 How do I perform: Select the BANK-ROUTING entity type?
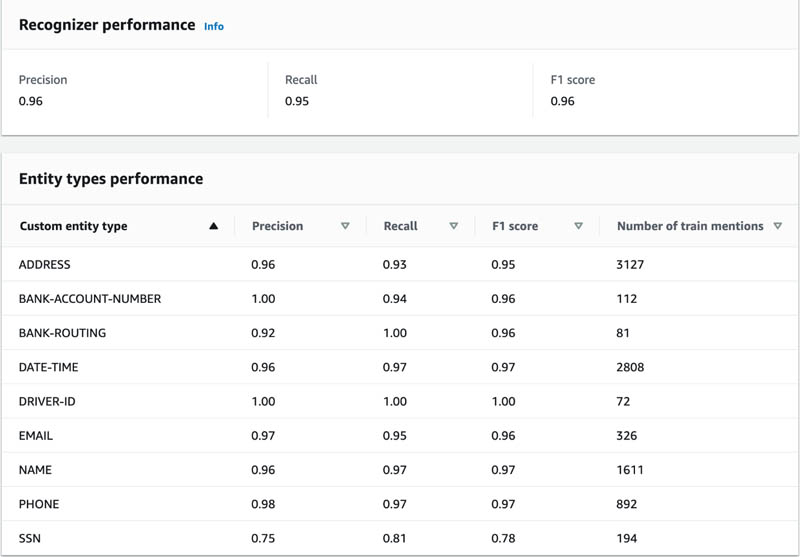coord(62,333)
